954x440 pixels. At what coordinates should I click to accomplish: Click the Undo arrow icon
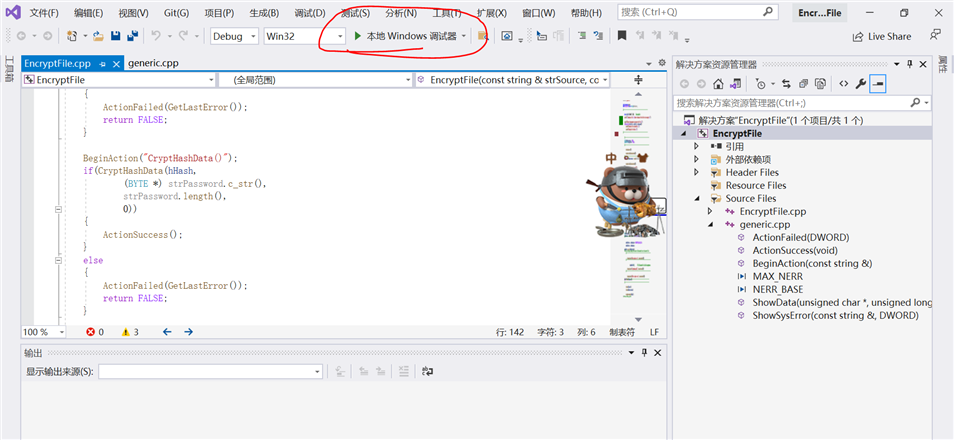(156, 37)
